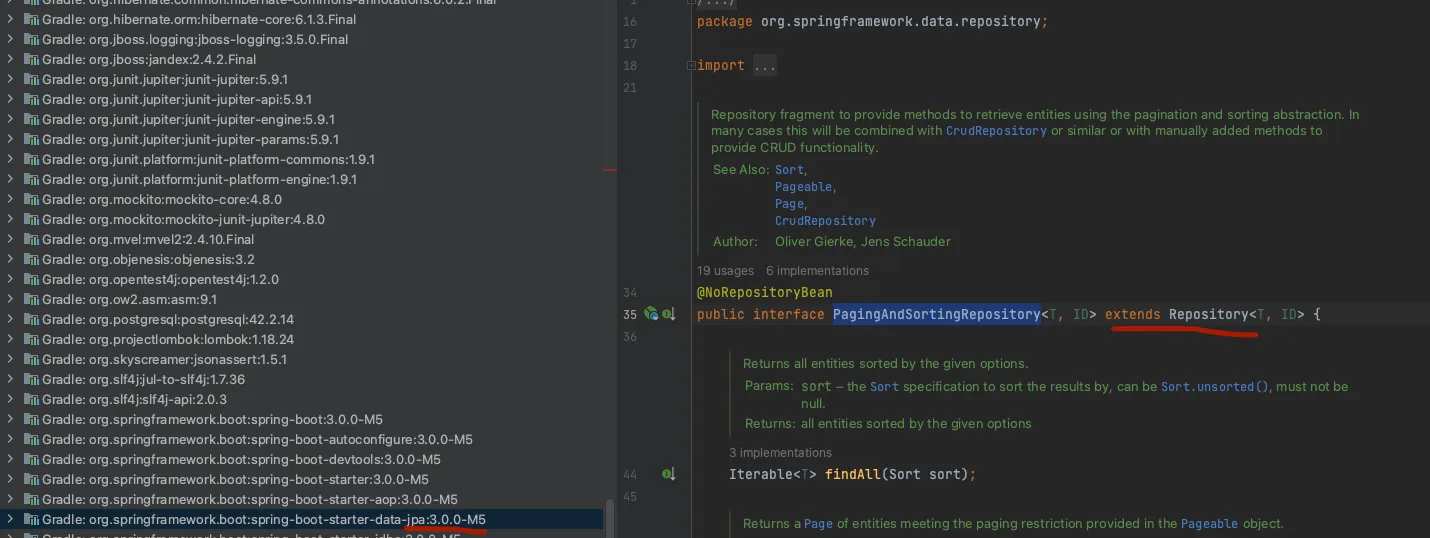
Task: Click the library icon beside jul-to-slf4j:1.7.36
Action: [31, 379]
